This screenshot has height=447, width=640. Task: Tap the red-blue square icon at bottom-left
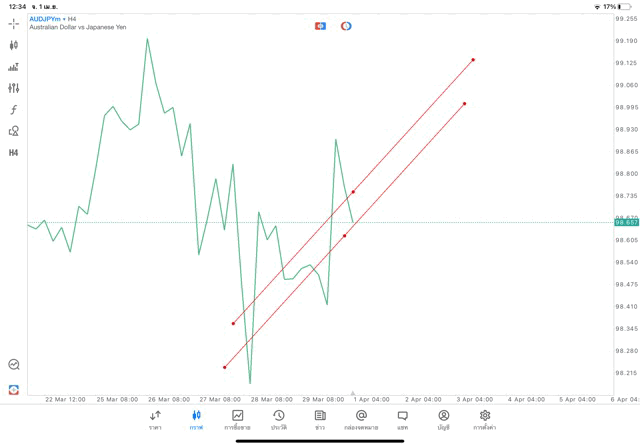pyautogui.click(x=14, y=389)
